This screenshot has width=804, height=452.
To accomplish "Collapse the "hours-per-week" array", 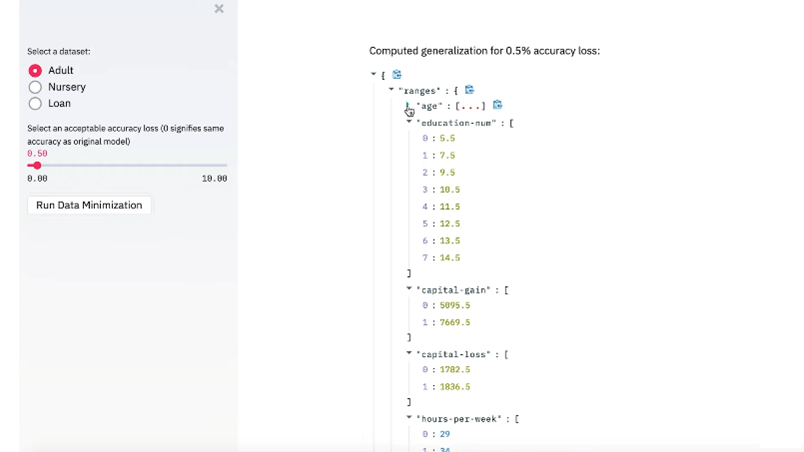I will coord(409,418).
